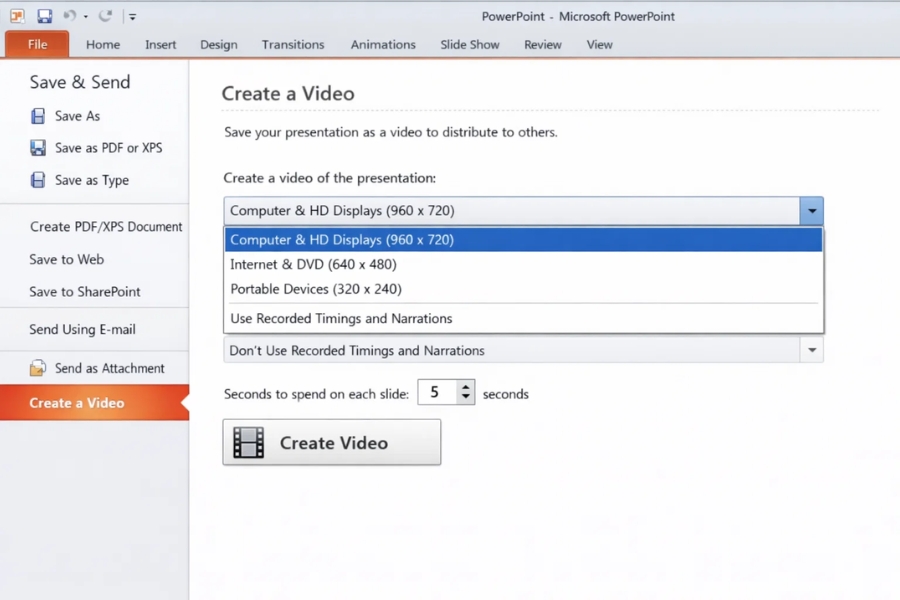Click the Redo icon
The height and width of the screenshot is (600, 900).
(104, 16)
